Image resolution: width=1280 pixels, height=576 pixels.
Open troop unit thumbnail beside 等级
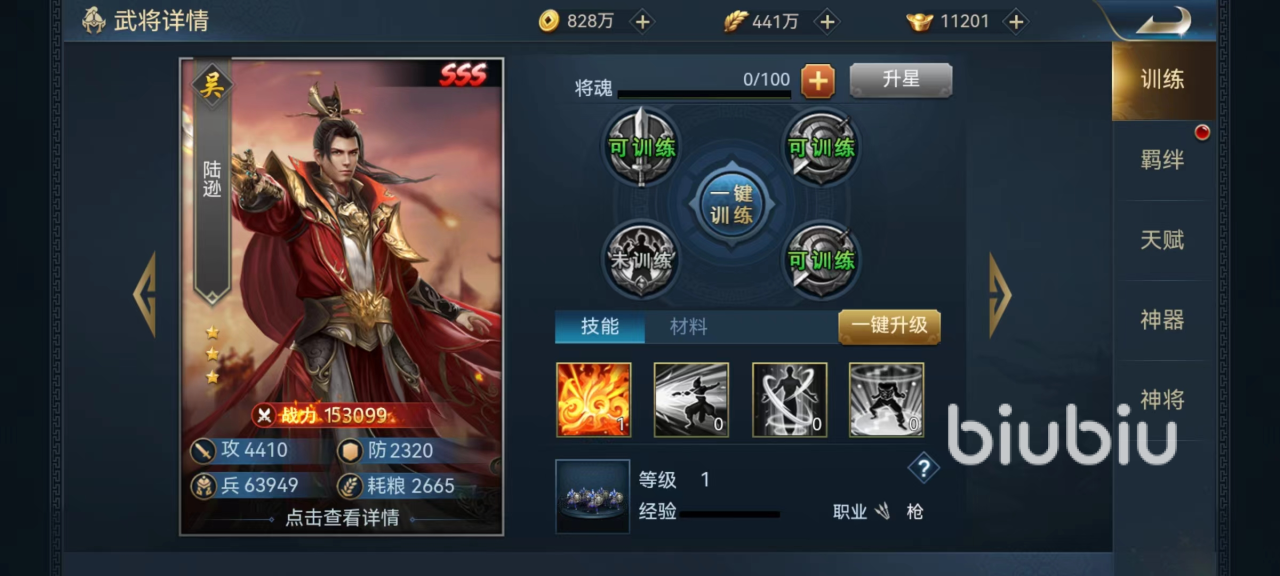pos(593,496)
